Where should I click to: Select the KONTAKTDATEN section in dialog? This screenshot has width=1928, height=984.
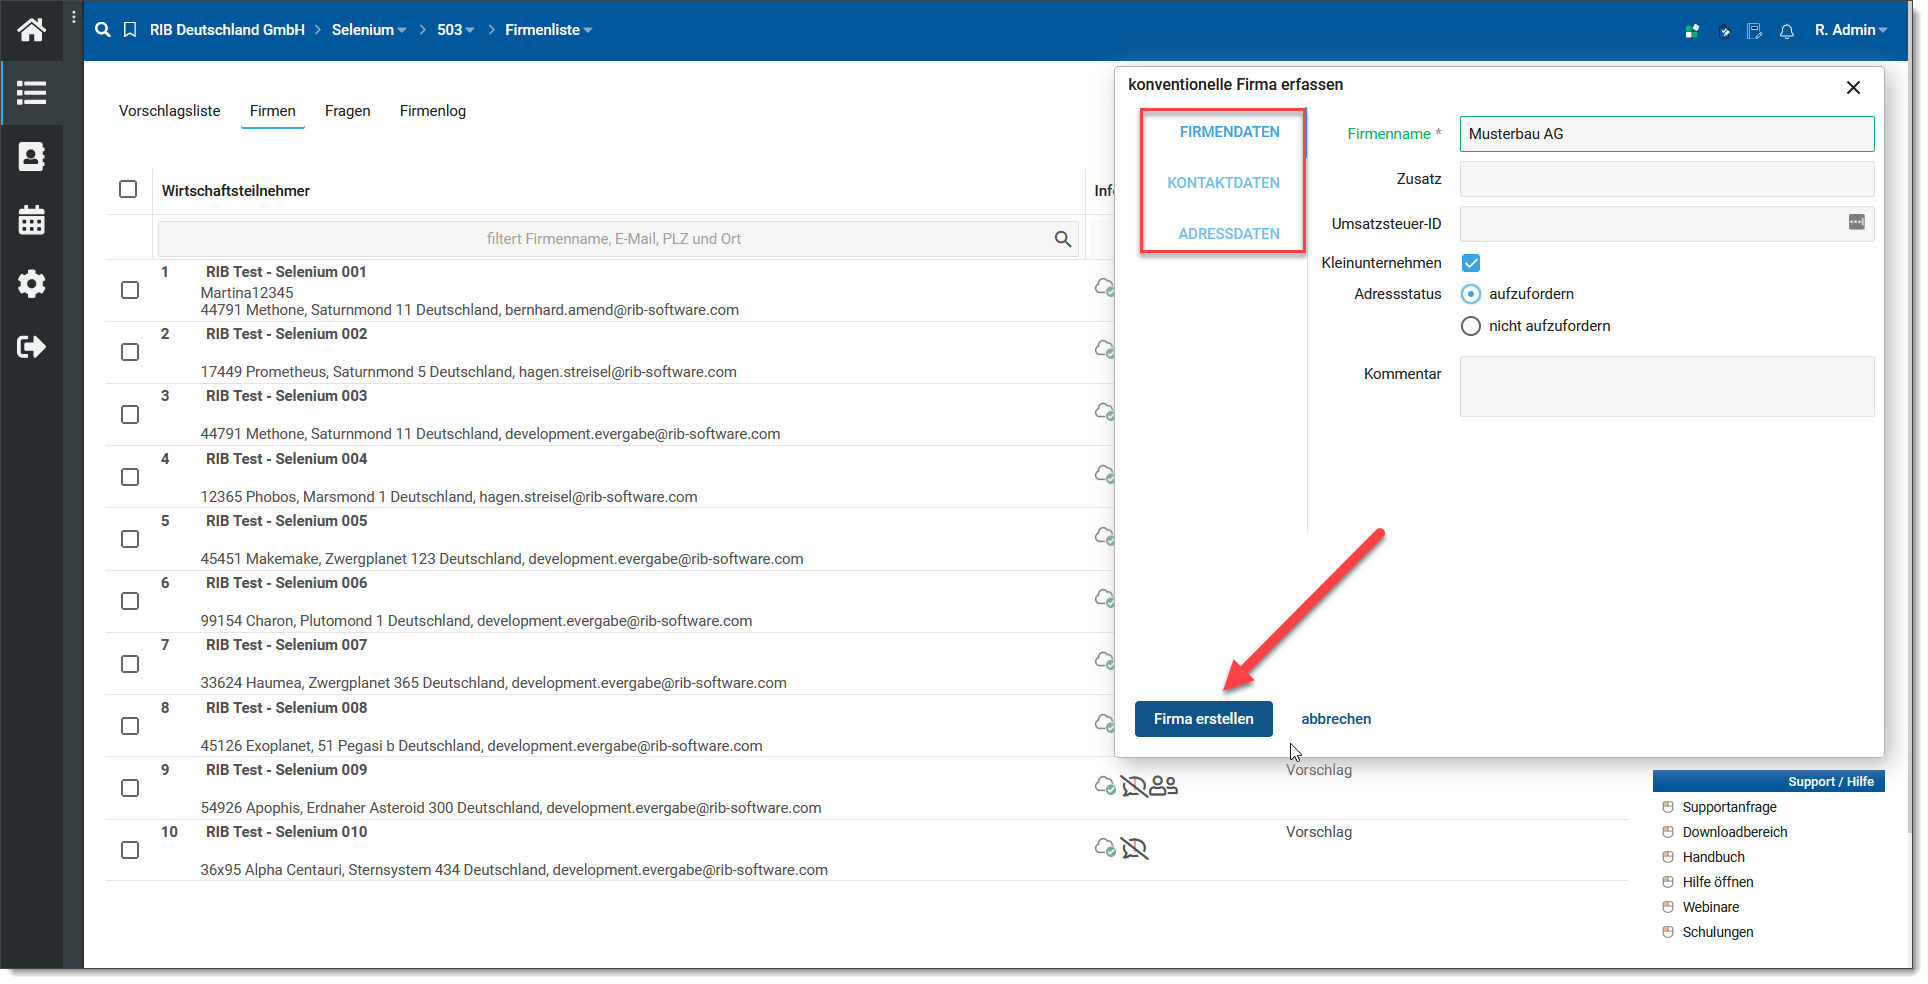(x=1223, y=183)
